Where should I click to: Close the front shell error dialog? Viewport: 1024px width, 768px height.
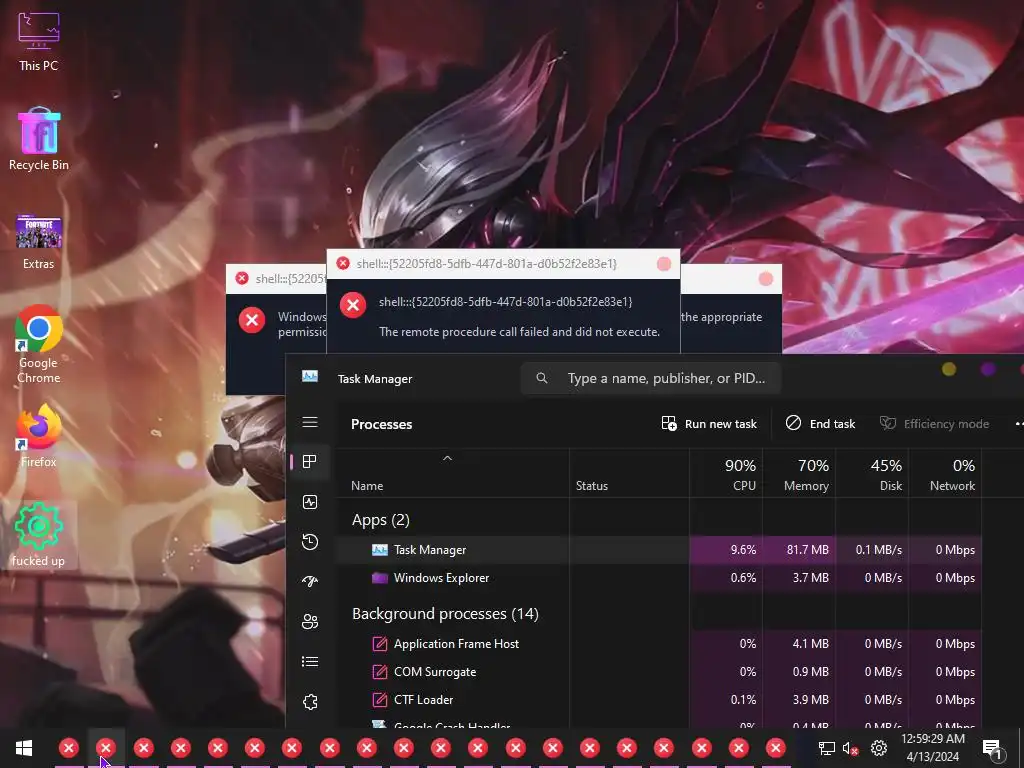point(664,264)
